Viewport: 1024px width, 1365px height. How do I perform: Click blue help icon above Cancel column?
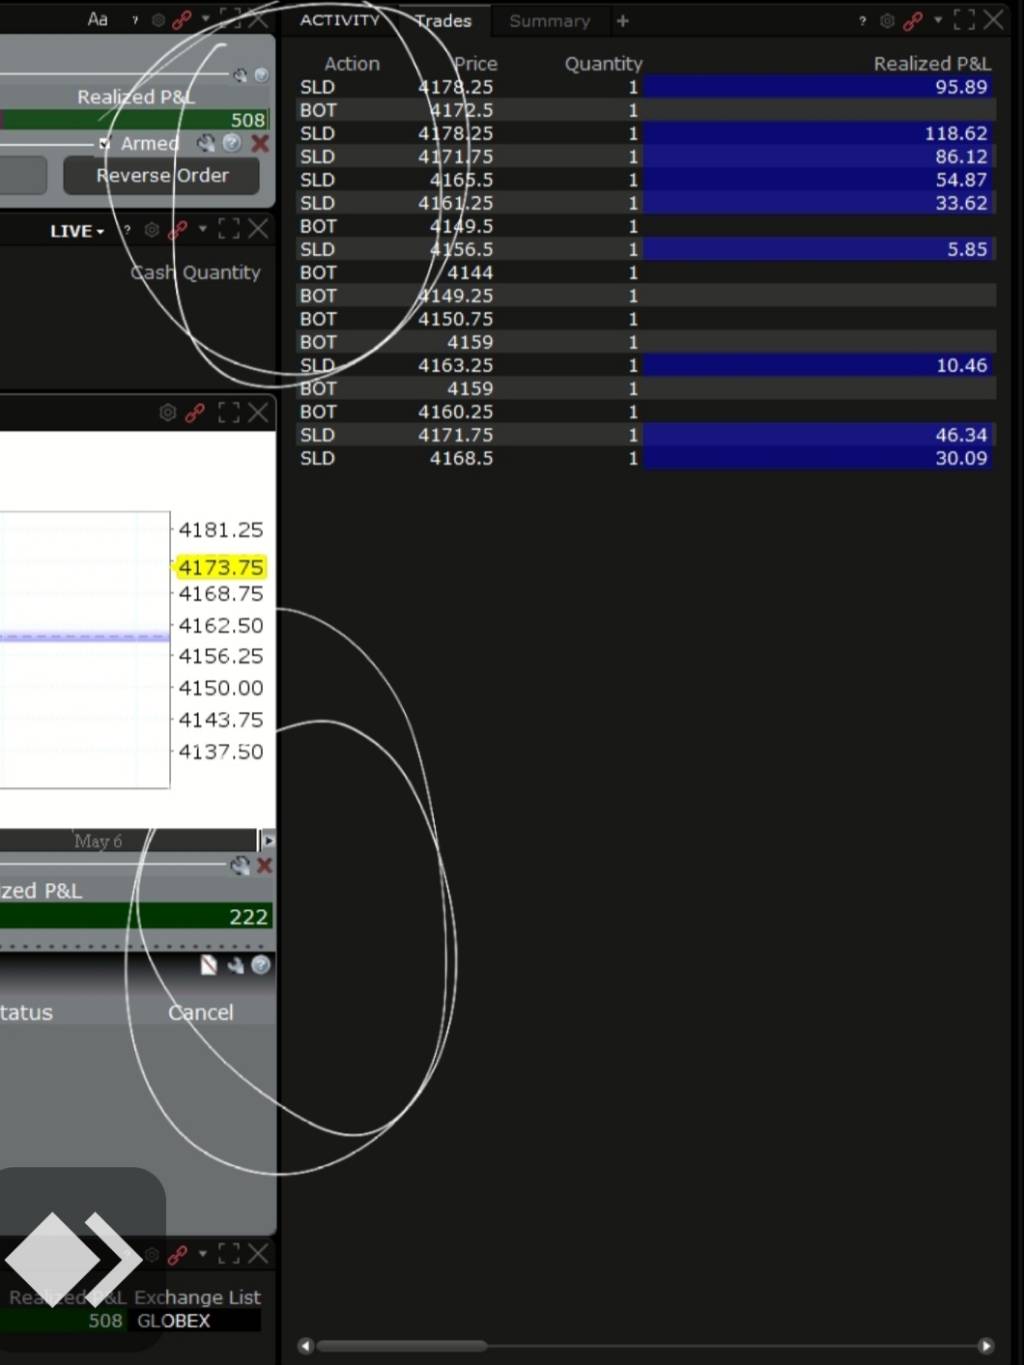click(261, 965)
